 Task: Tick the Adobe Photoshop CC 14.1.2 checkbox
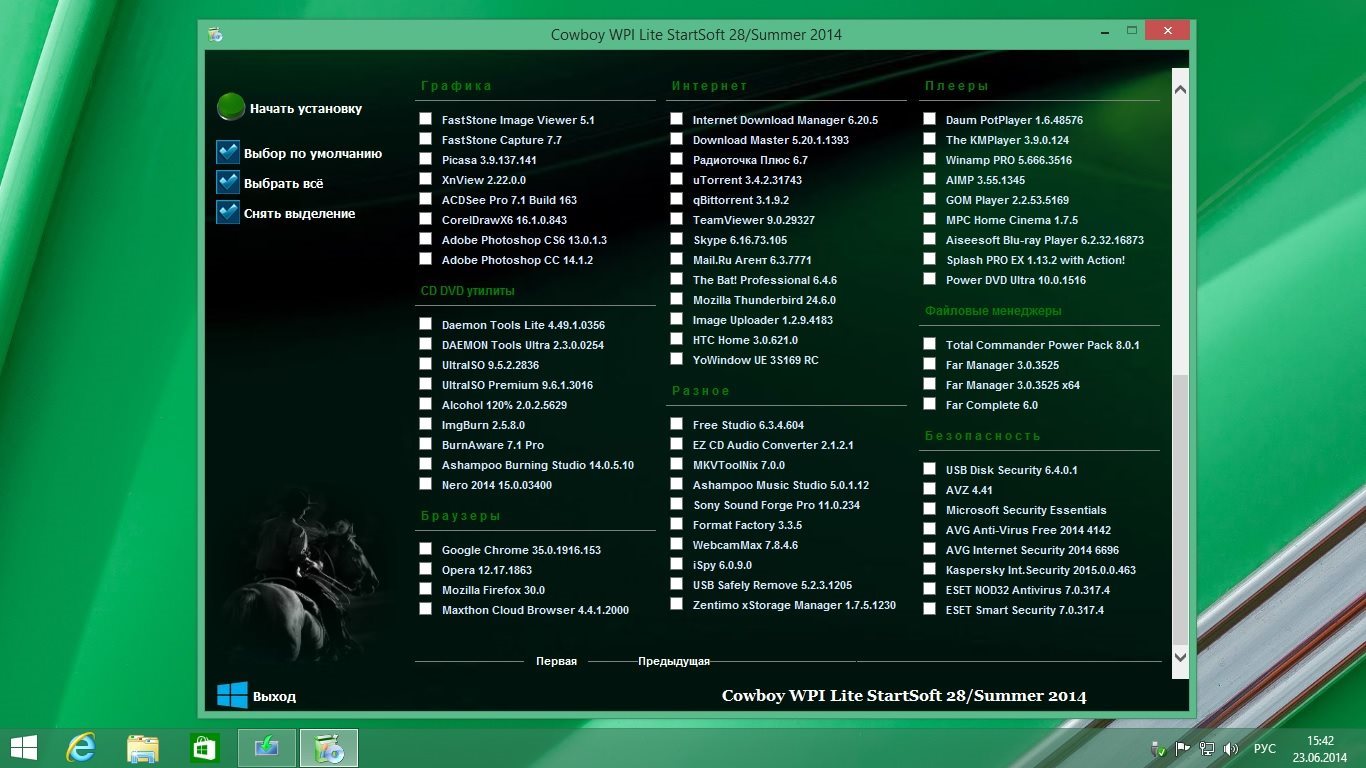point(426,259)
